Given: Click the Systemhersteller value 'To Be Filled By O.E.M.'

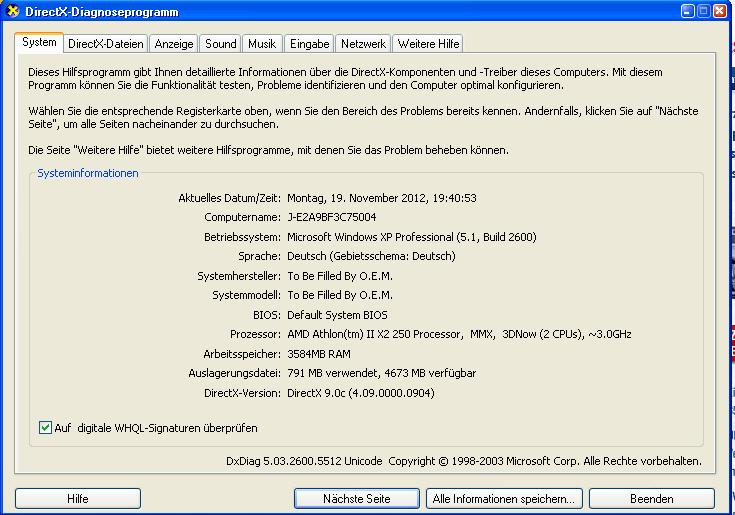Looking at the screenshot, I should tap(340, 276).
